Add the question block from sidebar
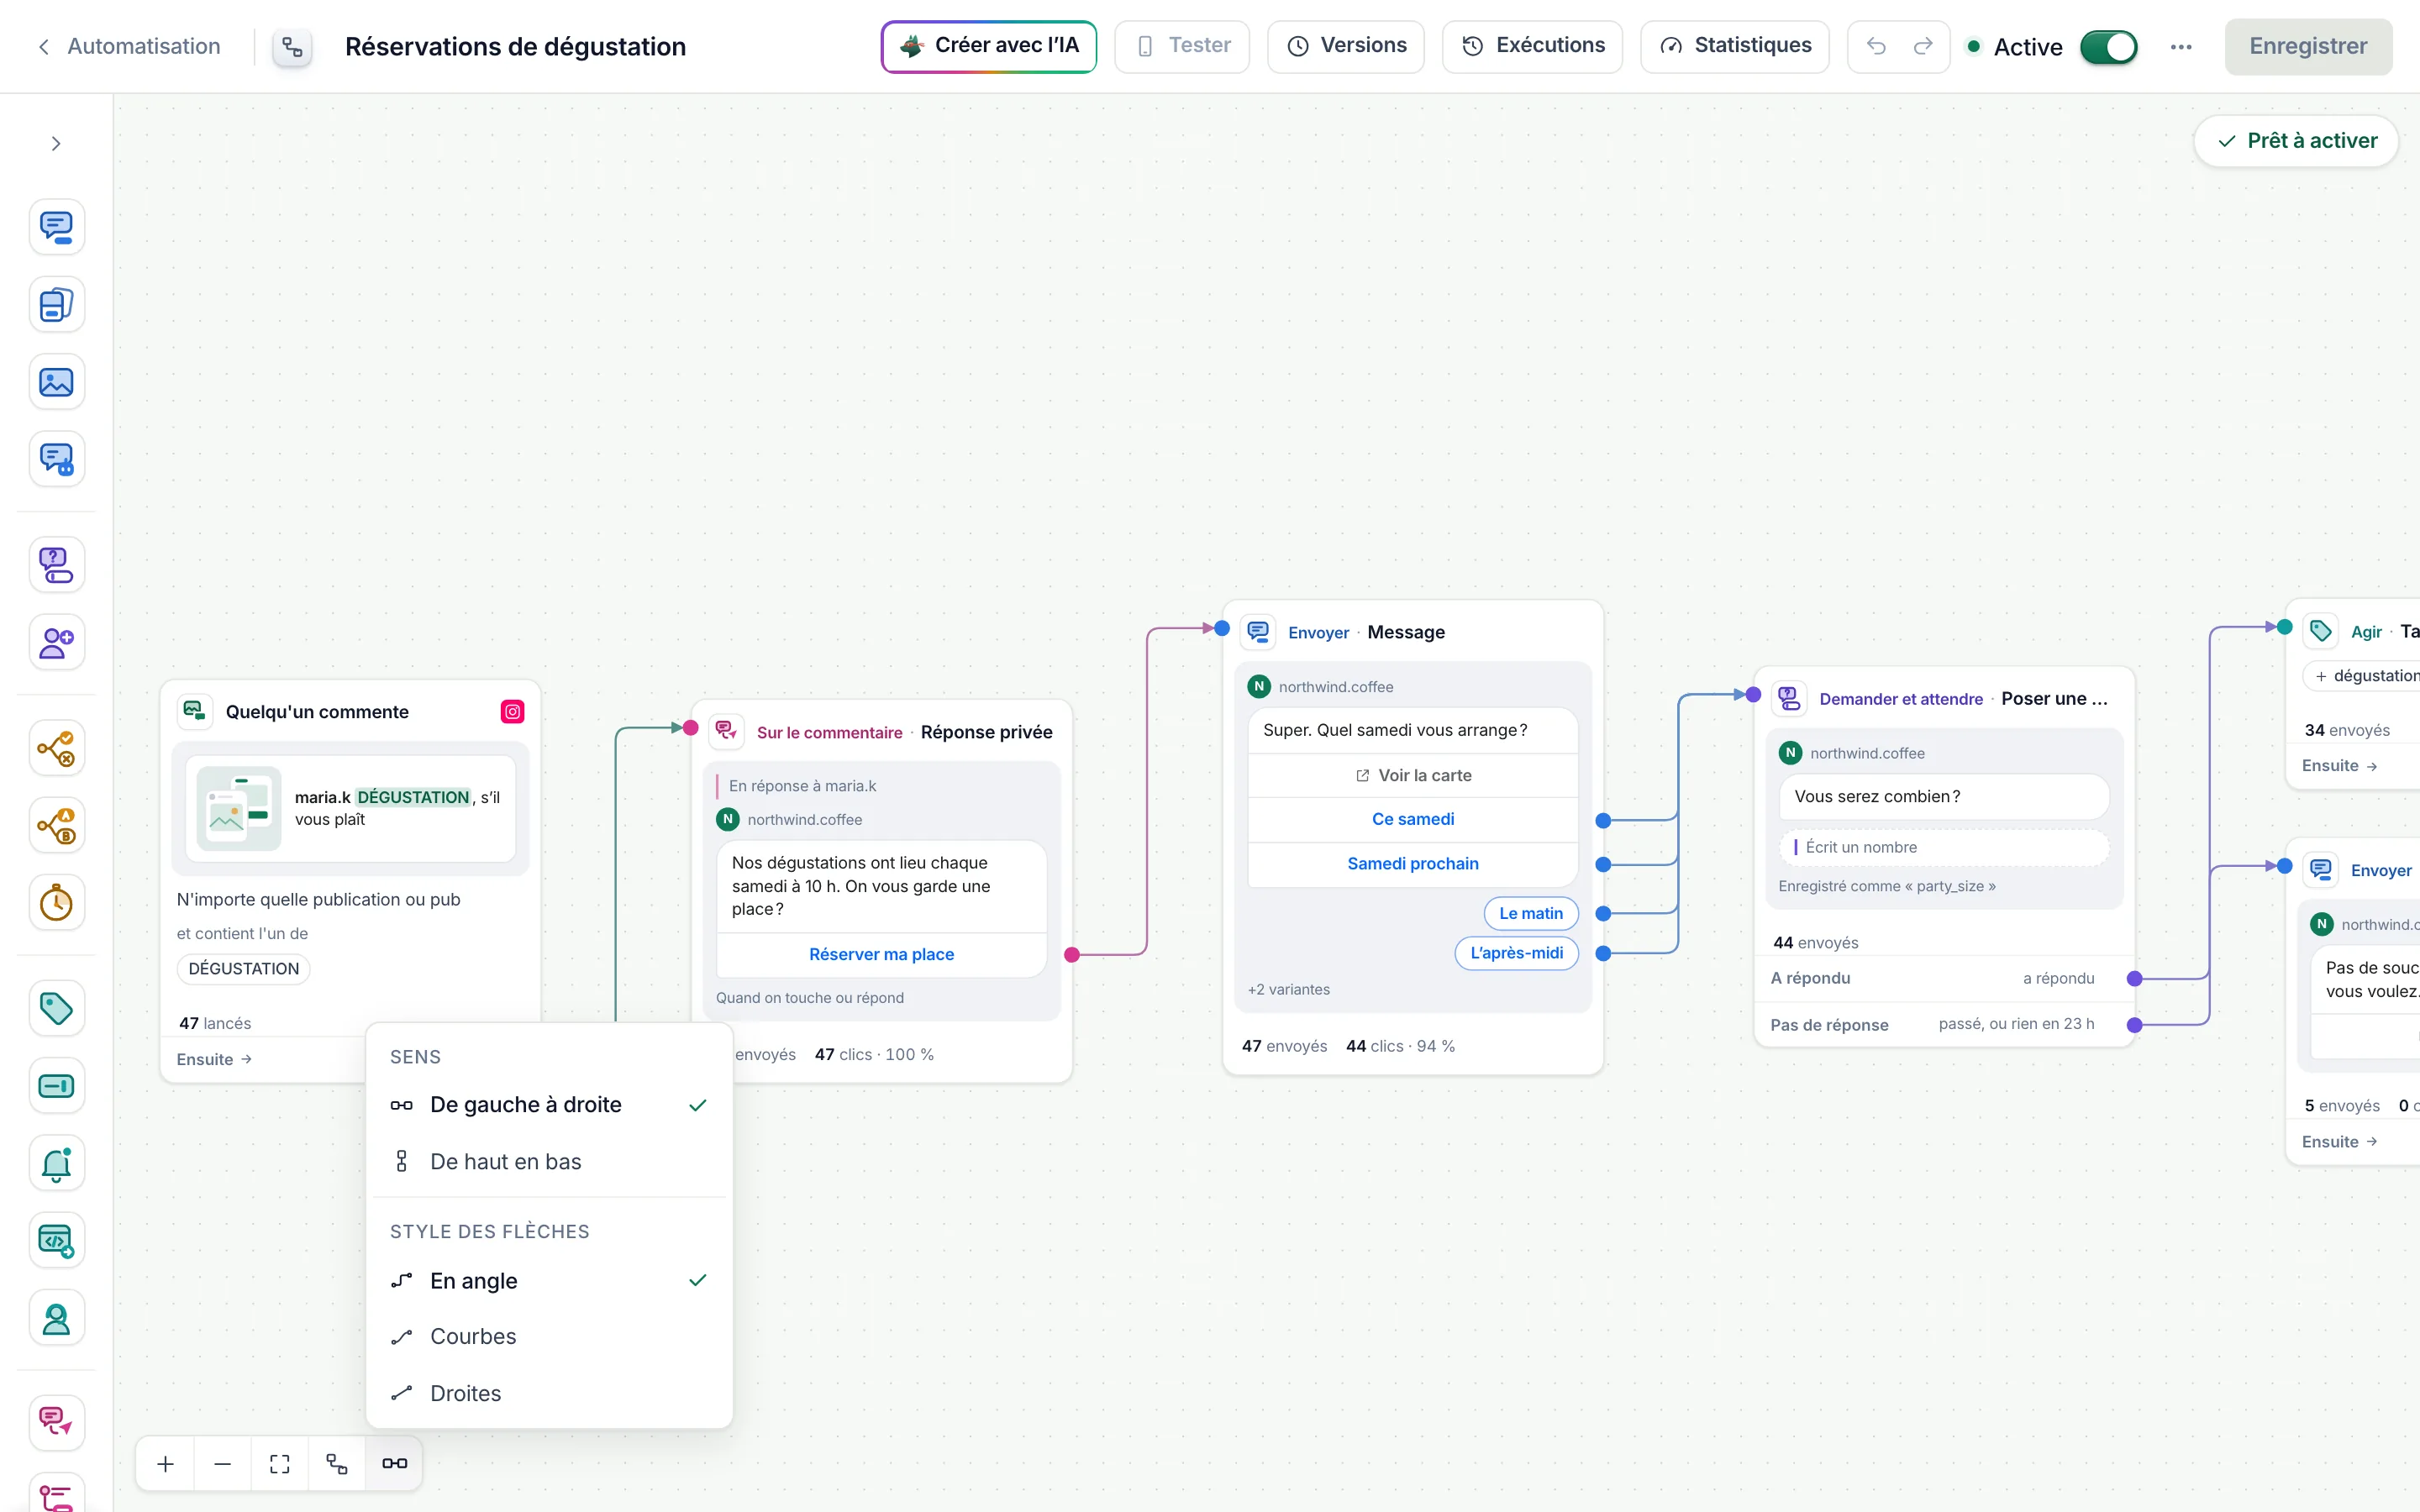Screen dimensions: 2420x1512 click(x=56, y=565)
